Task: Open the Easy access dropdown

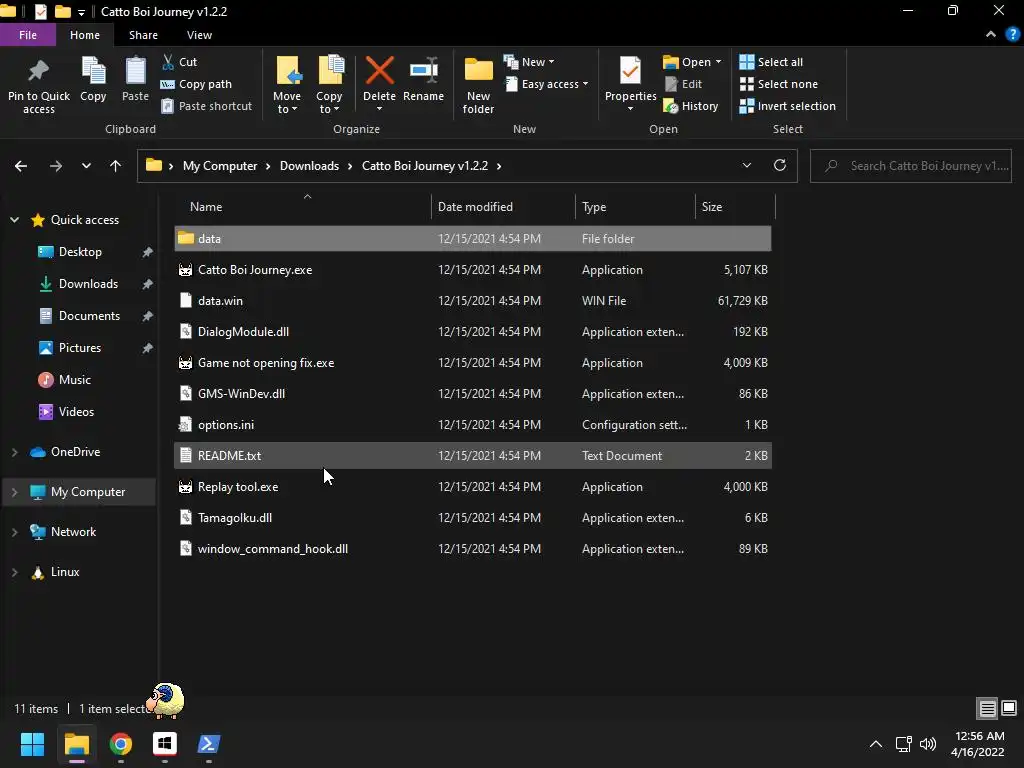Action: (547, 84)
